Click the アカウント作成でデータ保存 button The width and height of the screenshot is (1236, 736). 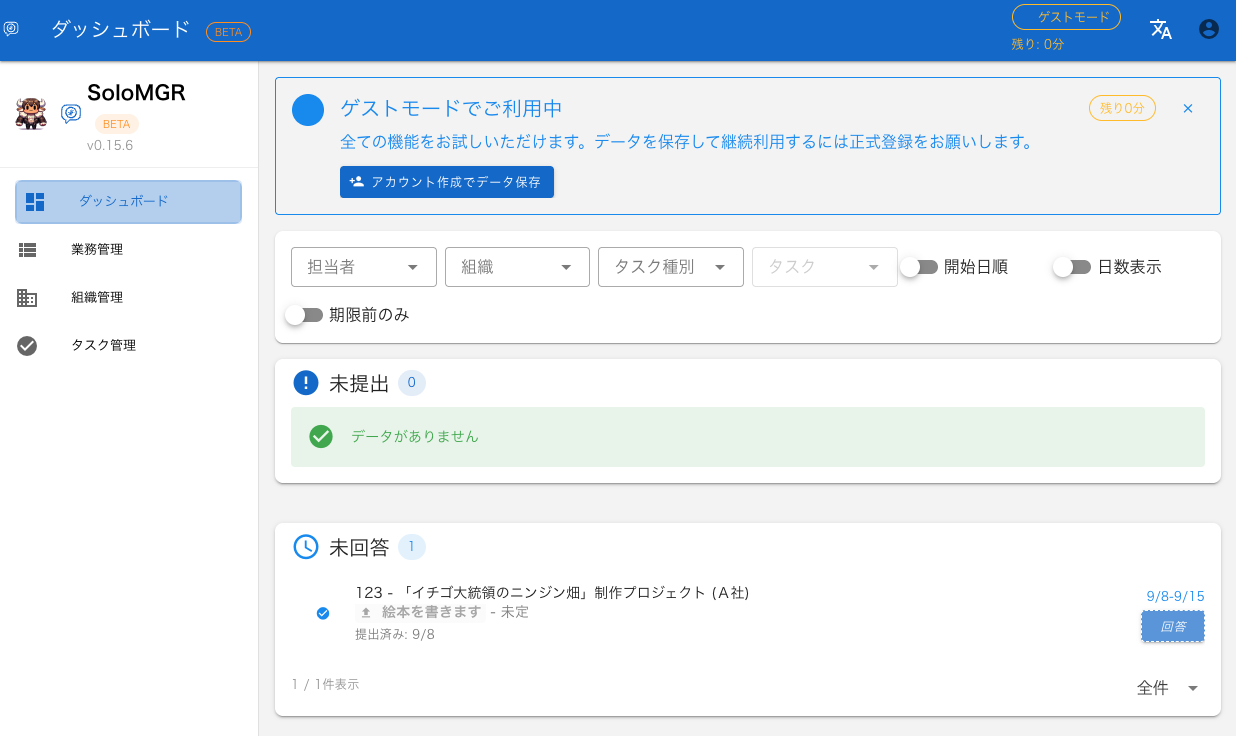pos(446,182)
